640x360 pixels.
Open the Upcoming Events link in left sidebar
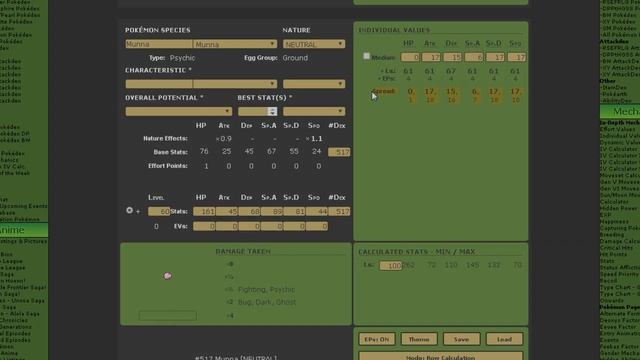click(x=24, y=206)
